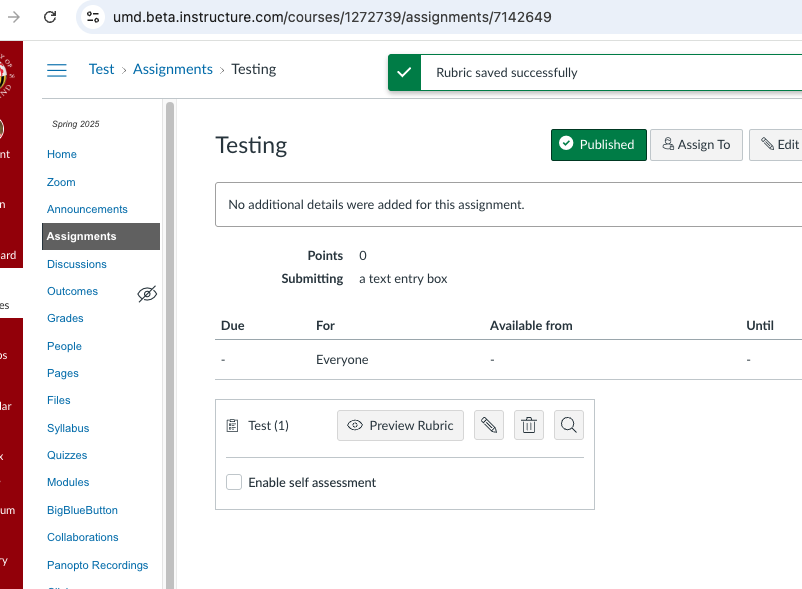
Task: Click the Testing breadcrumb text
Action: 253,69
